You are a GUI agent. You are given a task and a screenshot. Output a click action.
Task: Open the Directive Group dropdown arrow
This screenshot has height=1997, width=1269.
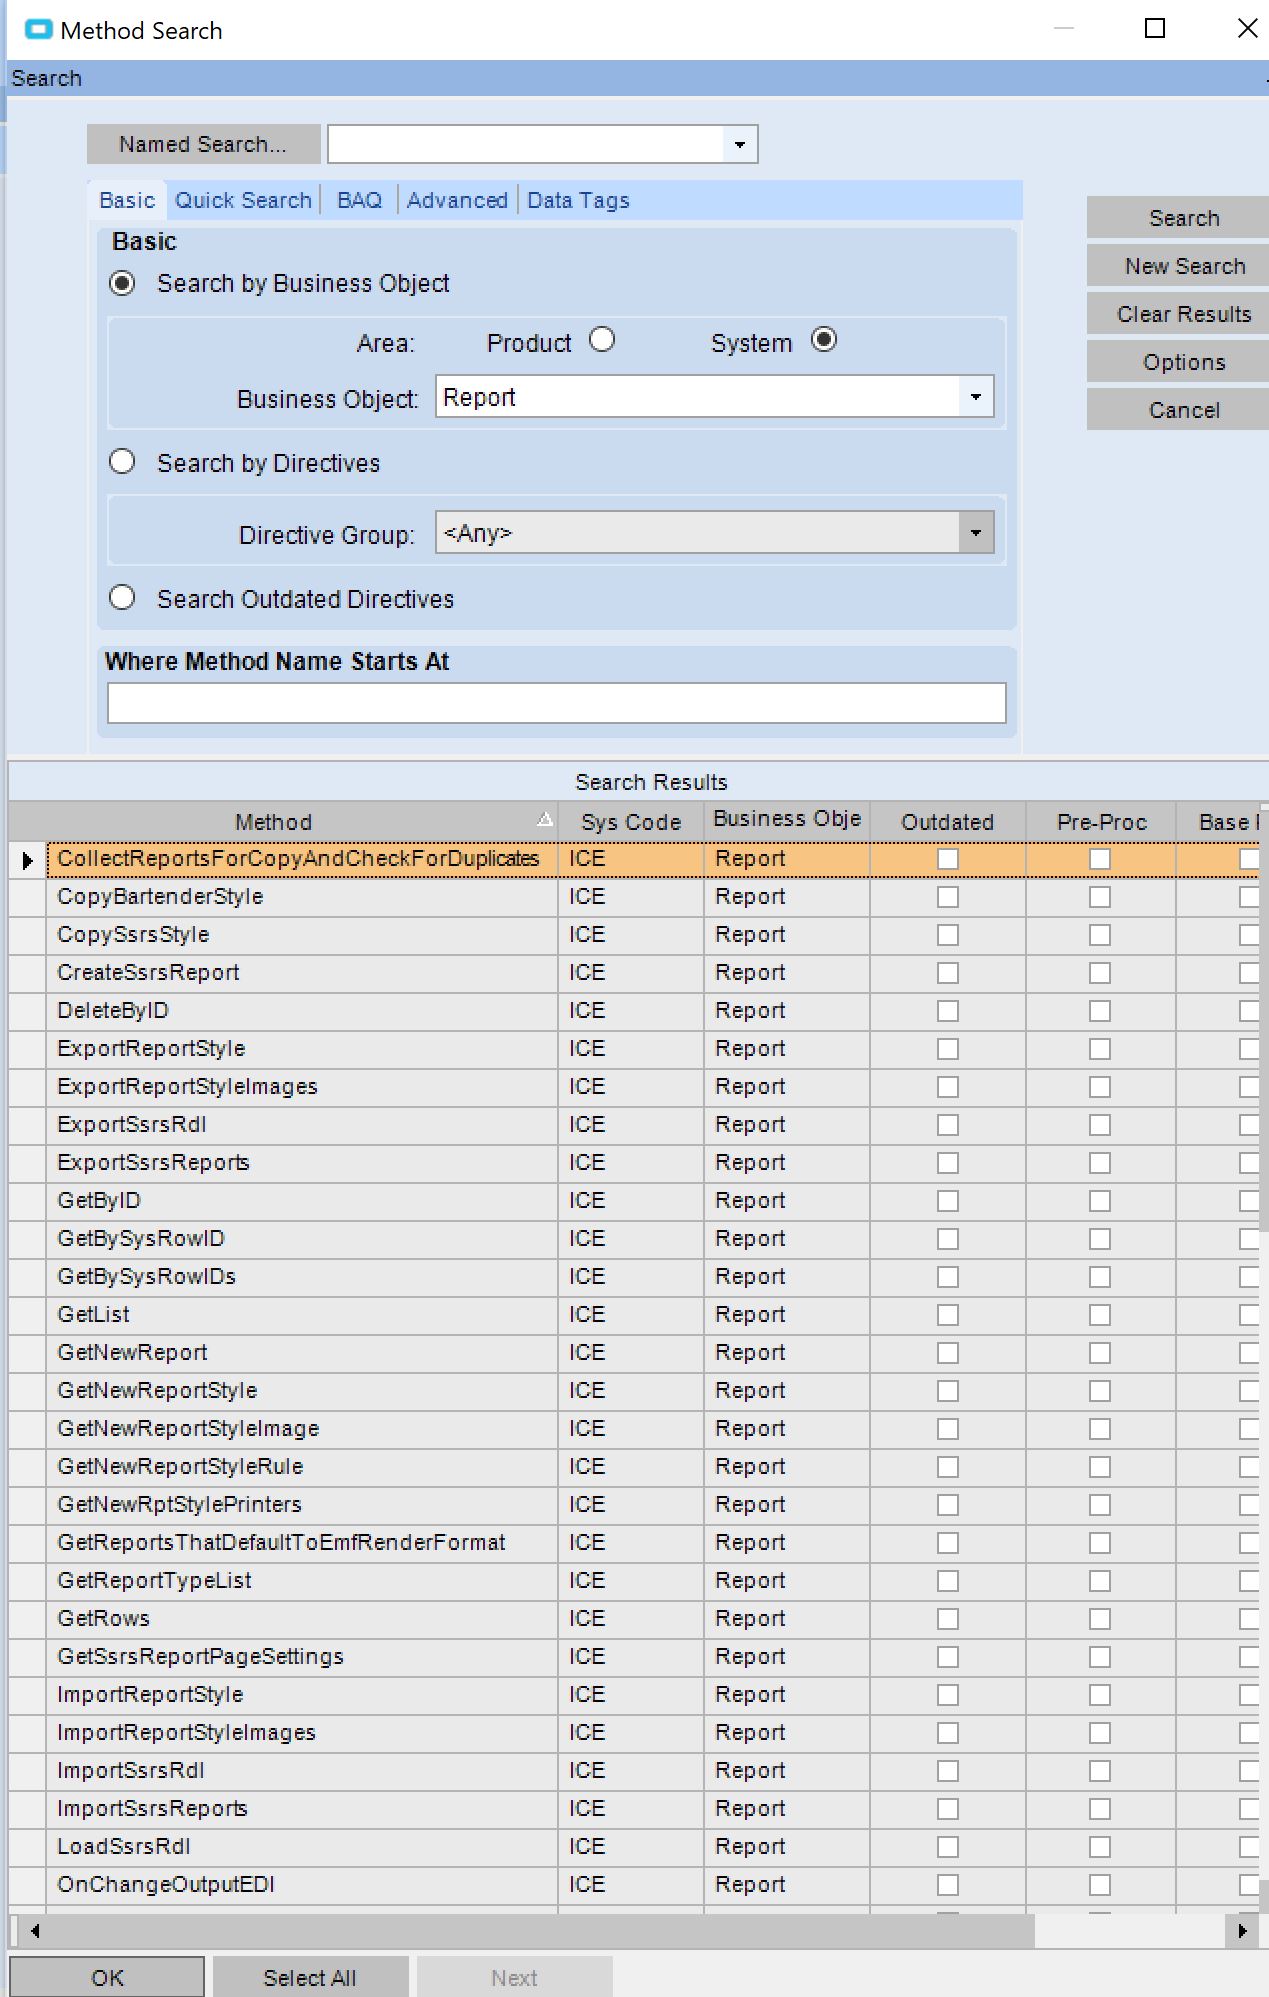(x=976, y=532)
